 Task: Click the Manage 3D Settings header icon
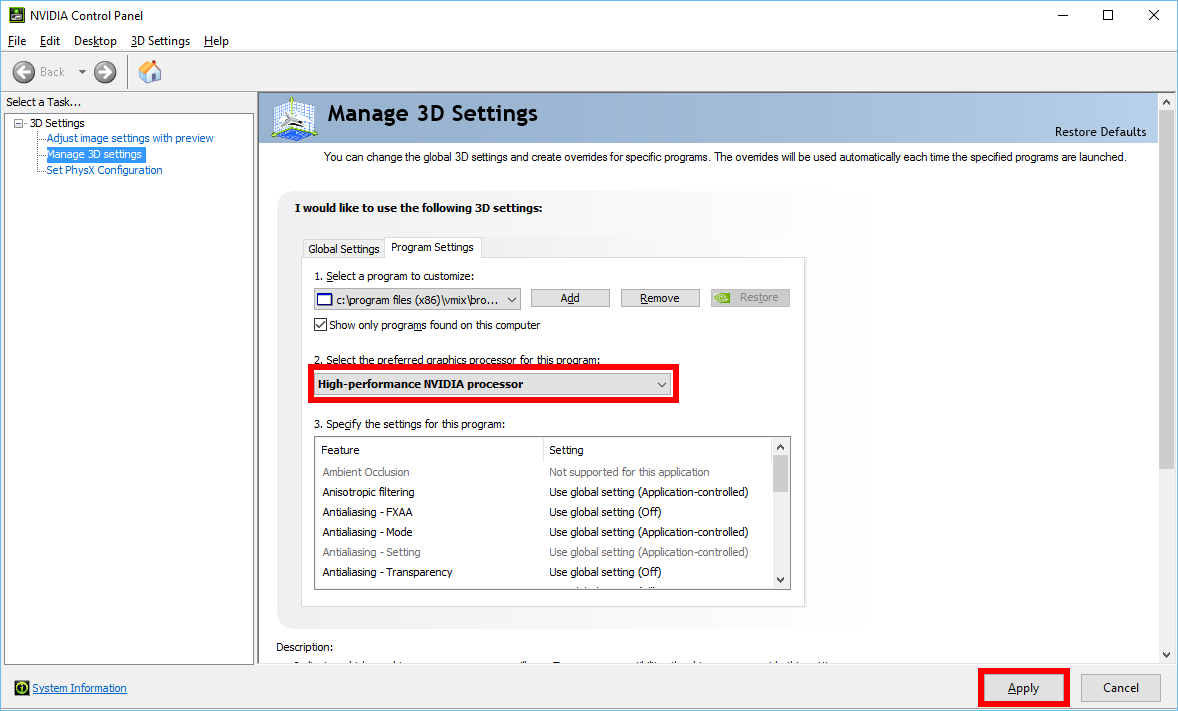pyautogui.click(x=294, y=118)
